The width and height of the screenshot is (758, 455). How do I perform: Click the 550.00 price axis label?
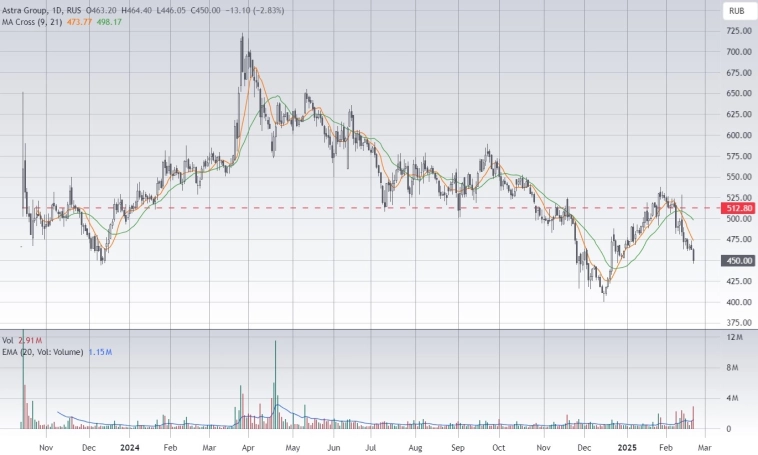[739, 177]
